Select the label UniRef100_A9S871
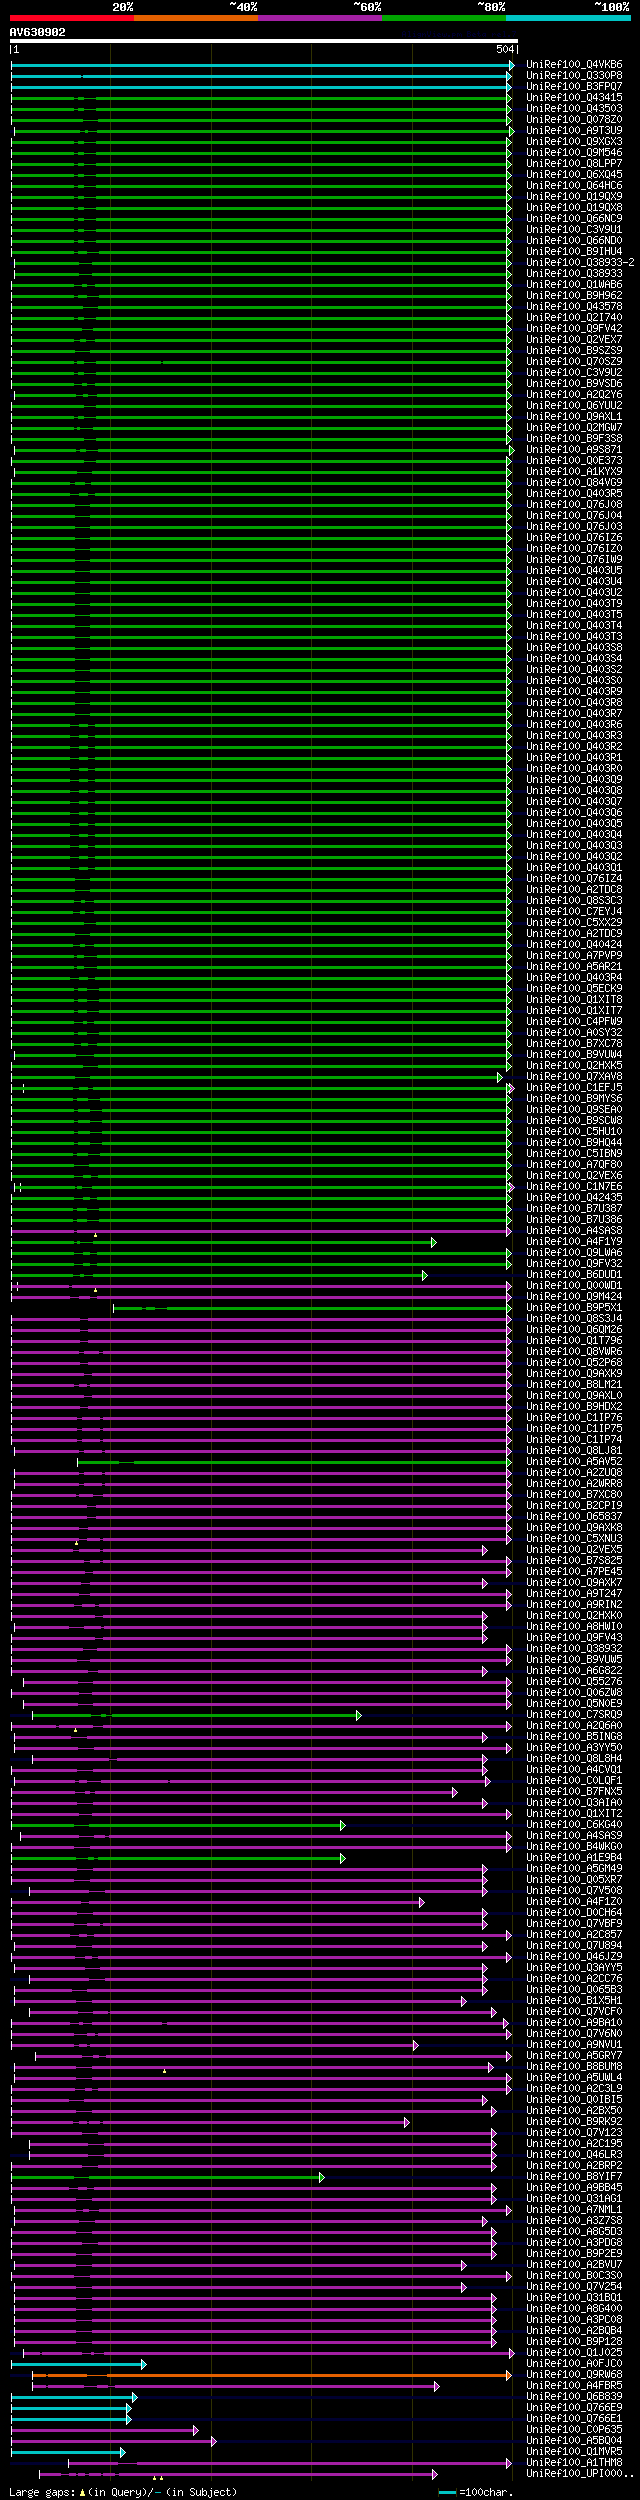Image resolution: width=640 pixels, height=2500 pixels. tap(574, 450)
